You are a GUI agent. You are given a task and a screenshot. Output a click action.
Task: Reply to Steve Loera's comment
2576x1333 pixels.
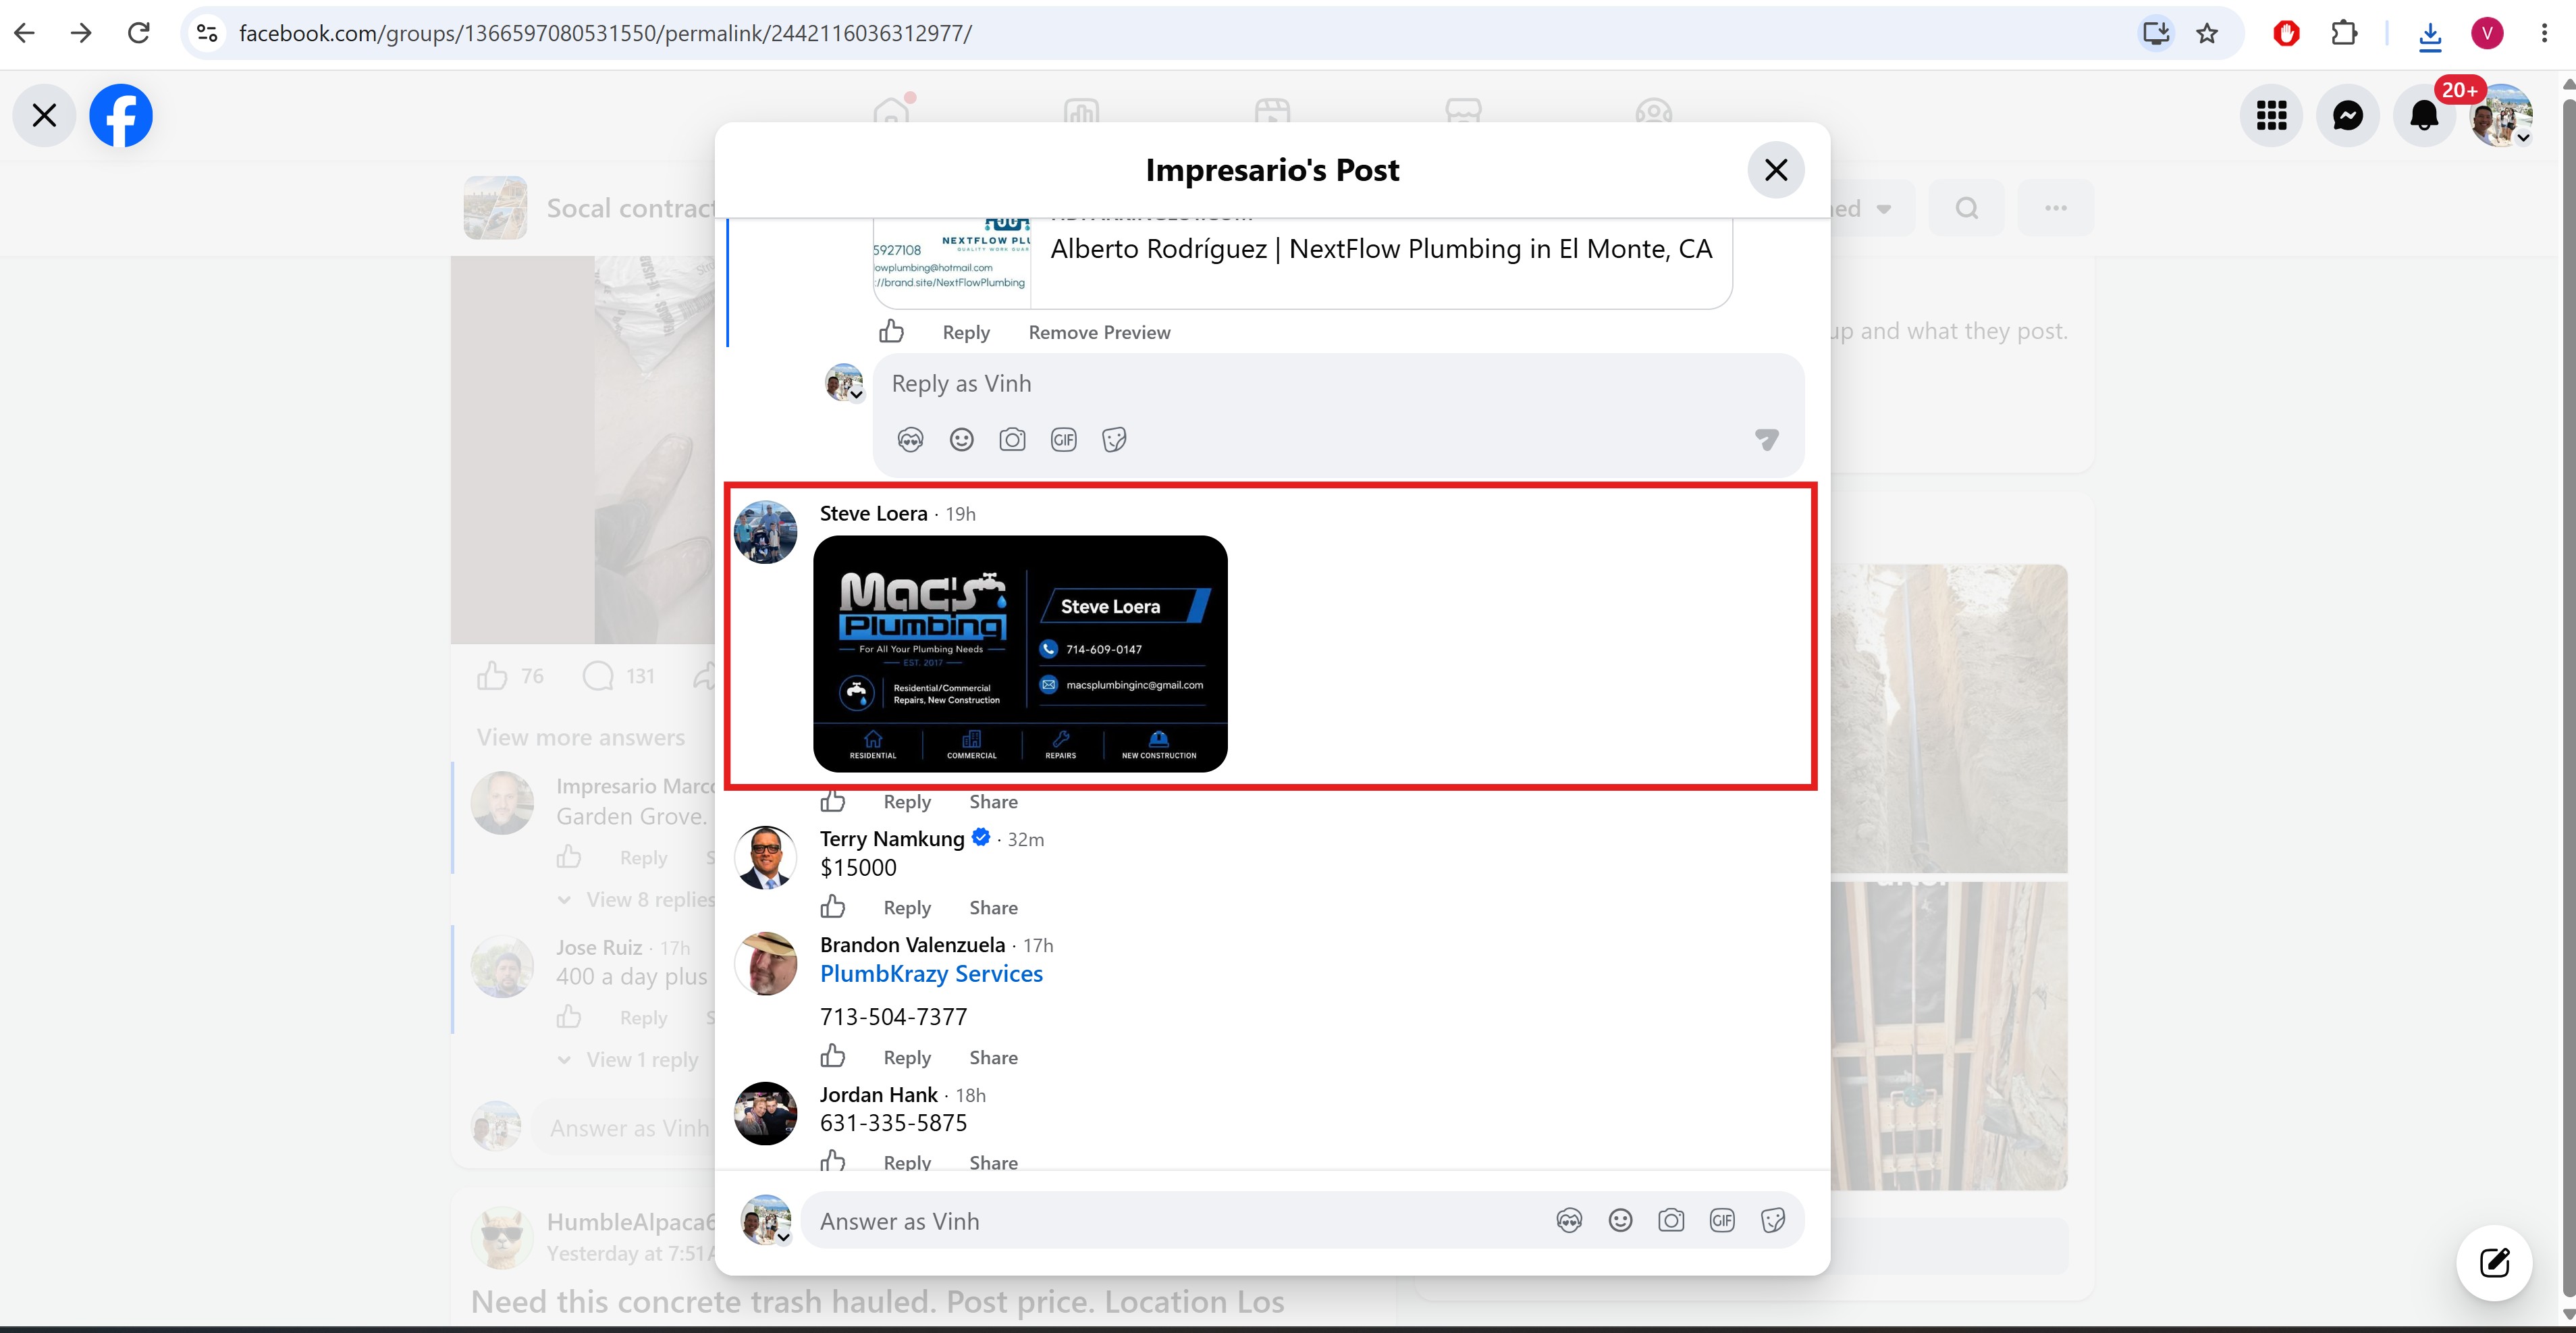coord(907,802)
